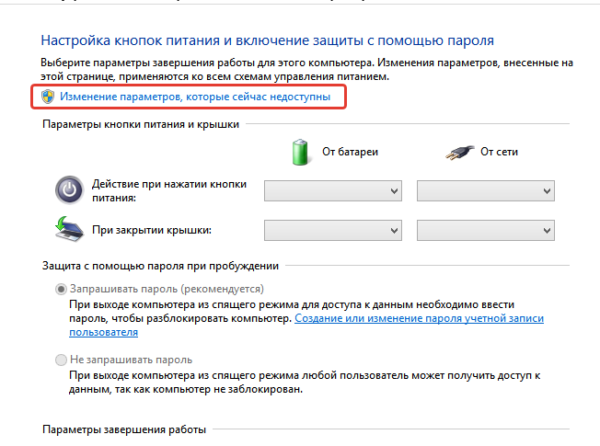Click the UAC shield icon
Image resolution: width=600 pixels, height=446 pixels.
(48, 96)
